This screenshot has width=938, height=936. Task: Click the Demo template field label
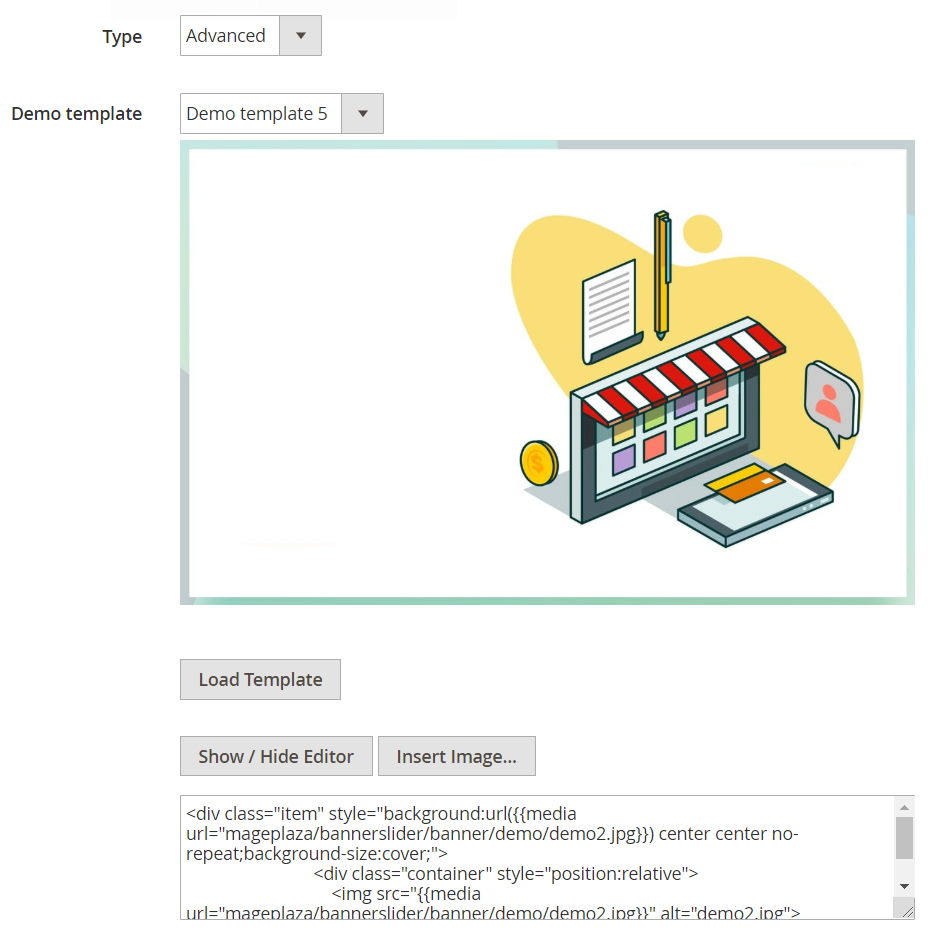point(77,114)
